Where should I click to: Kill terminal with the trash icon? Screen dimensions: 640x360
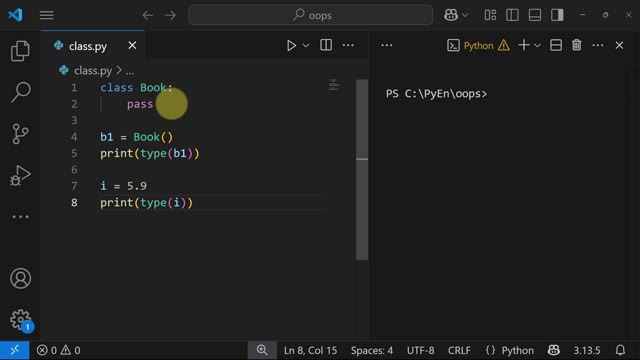pyautogui.click(x=577, y=45)
